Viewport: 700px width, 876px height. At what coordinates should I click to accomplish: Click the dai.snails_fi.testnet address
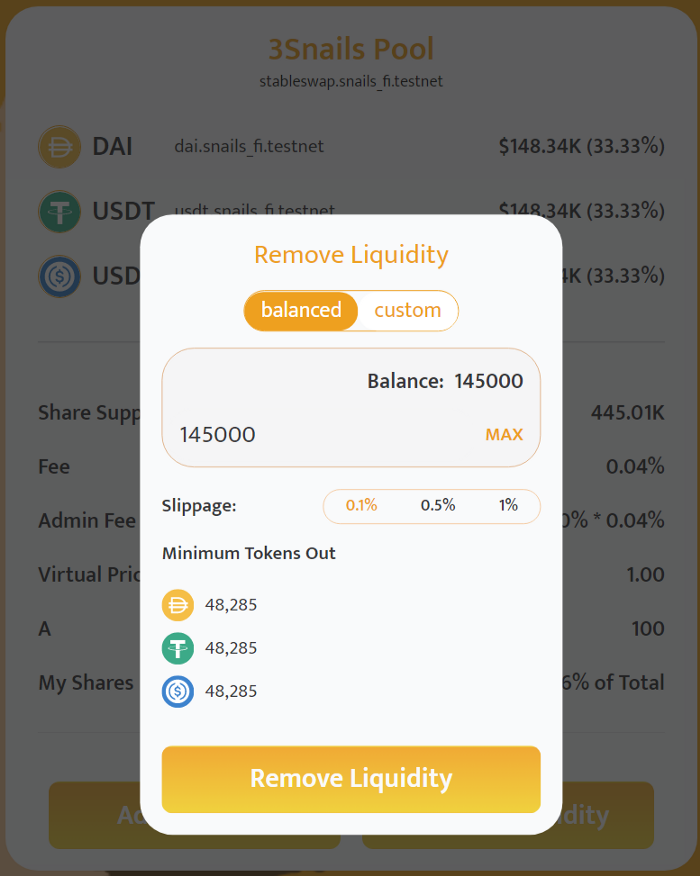click(x=249, y=147)
